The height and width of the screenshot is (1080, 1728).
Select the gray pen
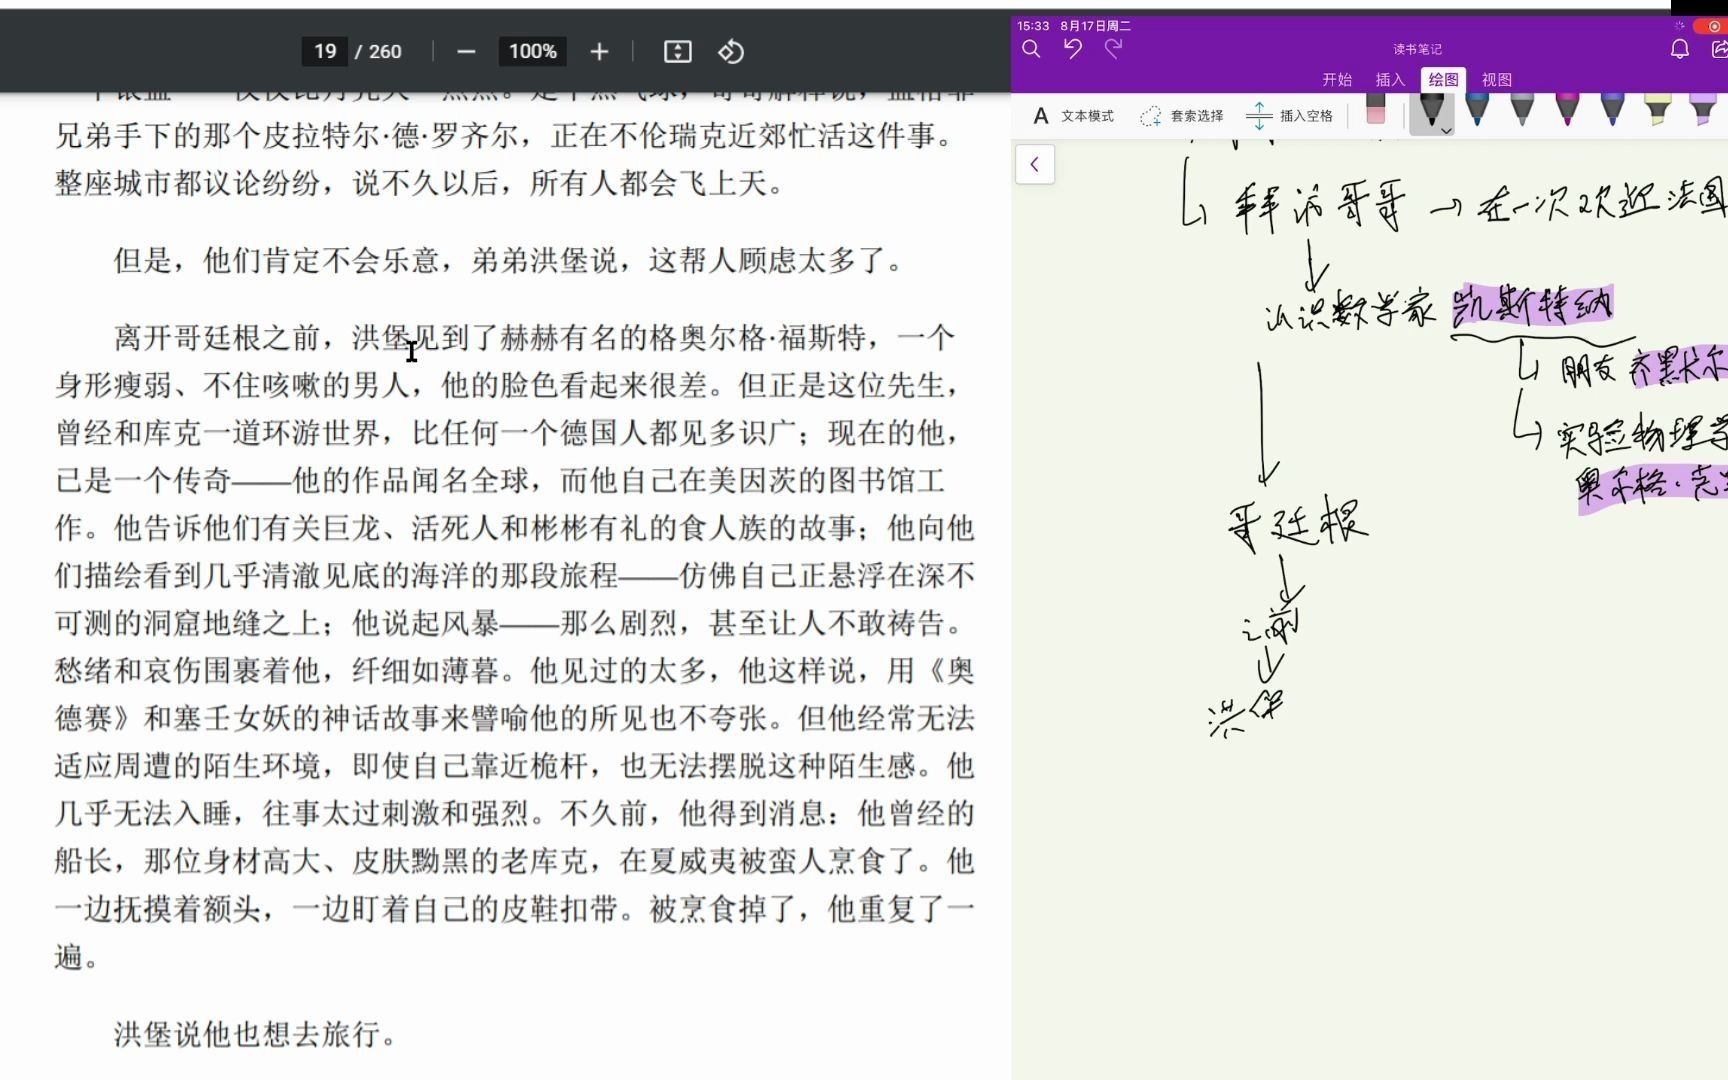point(1522,109)
